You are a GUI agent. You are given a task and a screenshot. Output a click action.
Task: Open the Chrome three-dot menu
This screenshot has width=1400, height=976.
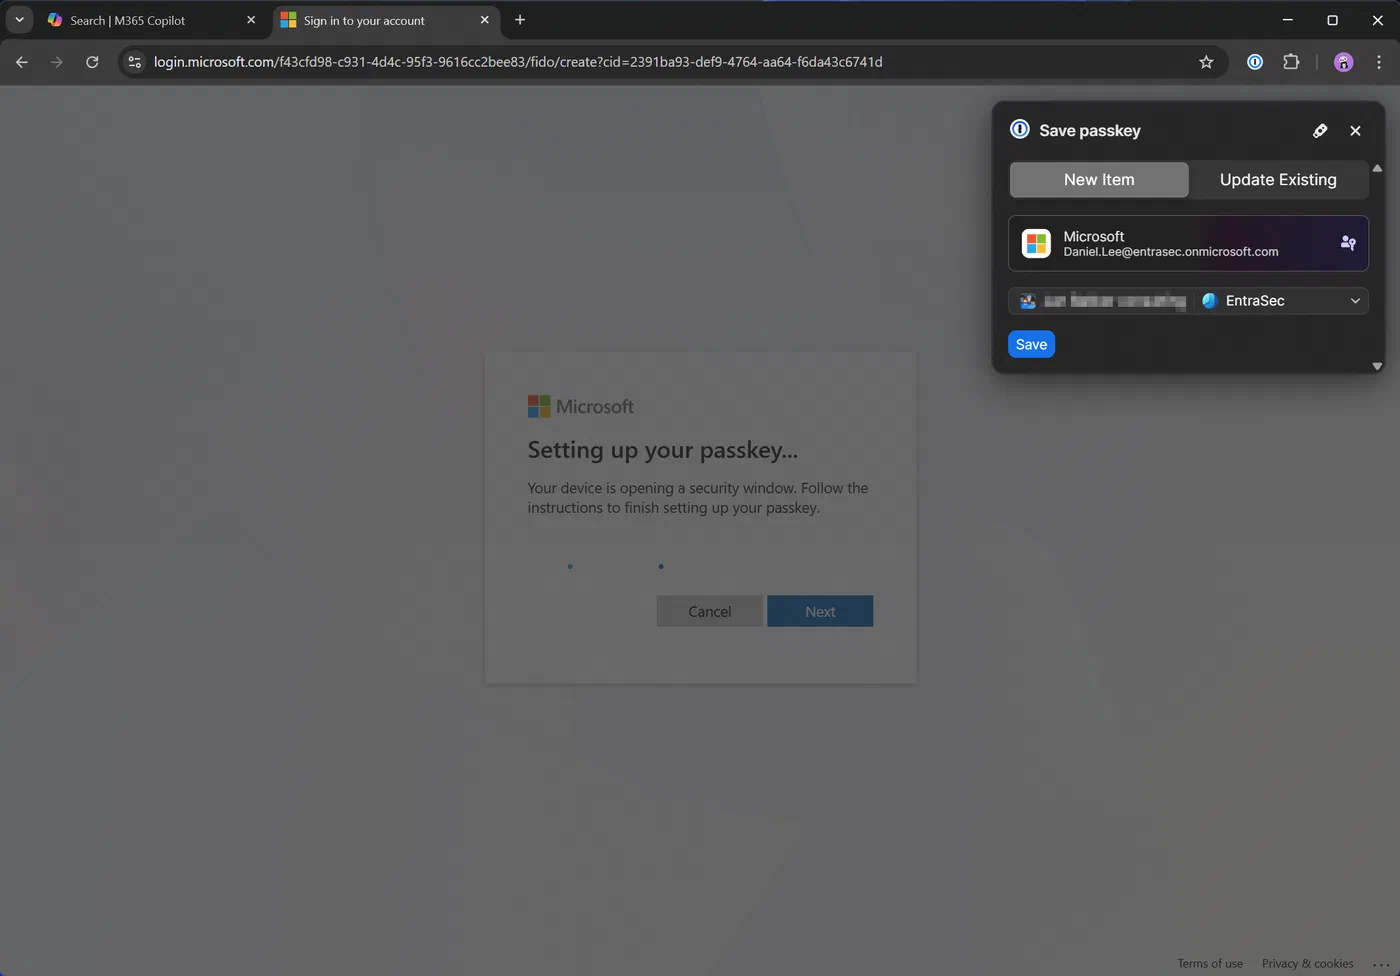(x=1379, y=62)
